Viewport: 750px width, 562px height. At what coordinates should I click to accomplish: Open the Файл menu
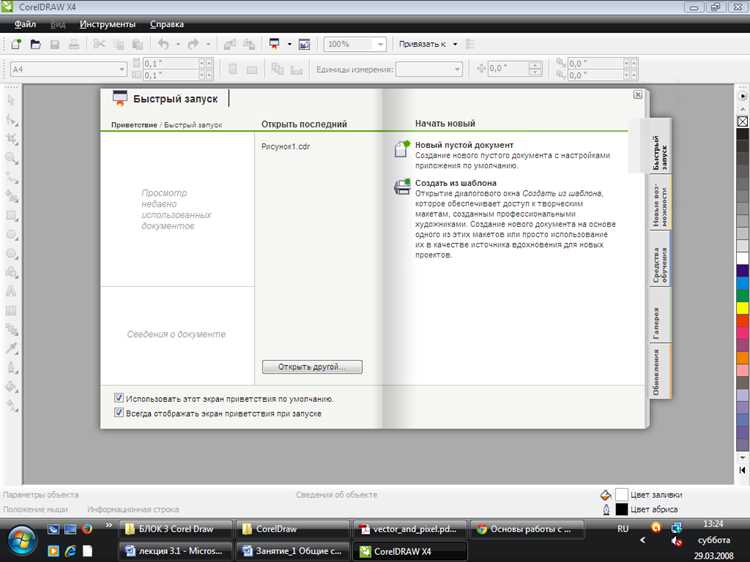[x=25, y=24]
